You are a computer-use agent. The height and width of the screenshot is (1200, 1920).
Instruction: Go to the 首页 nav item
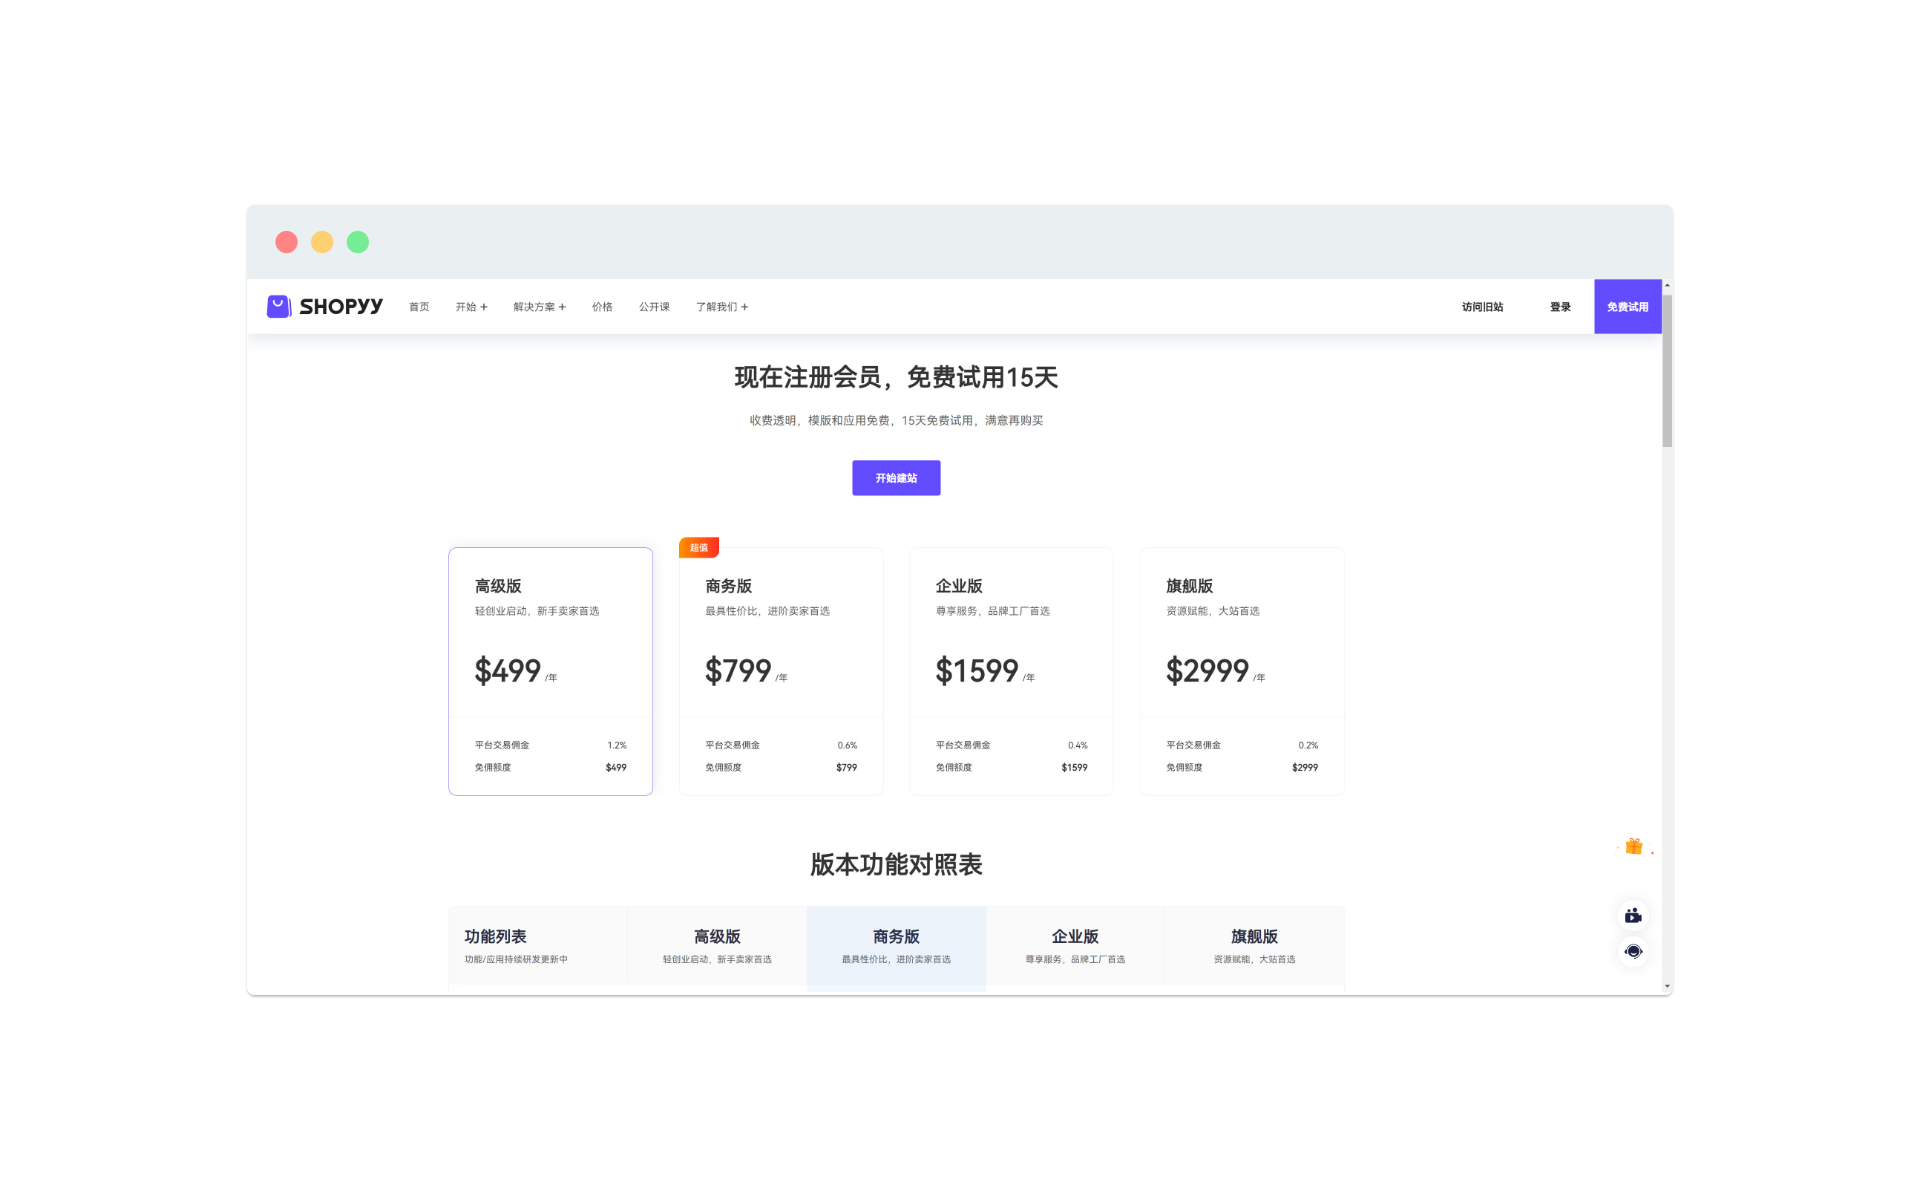pos(419,307)
